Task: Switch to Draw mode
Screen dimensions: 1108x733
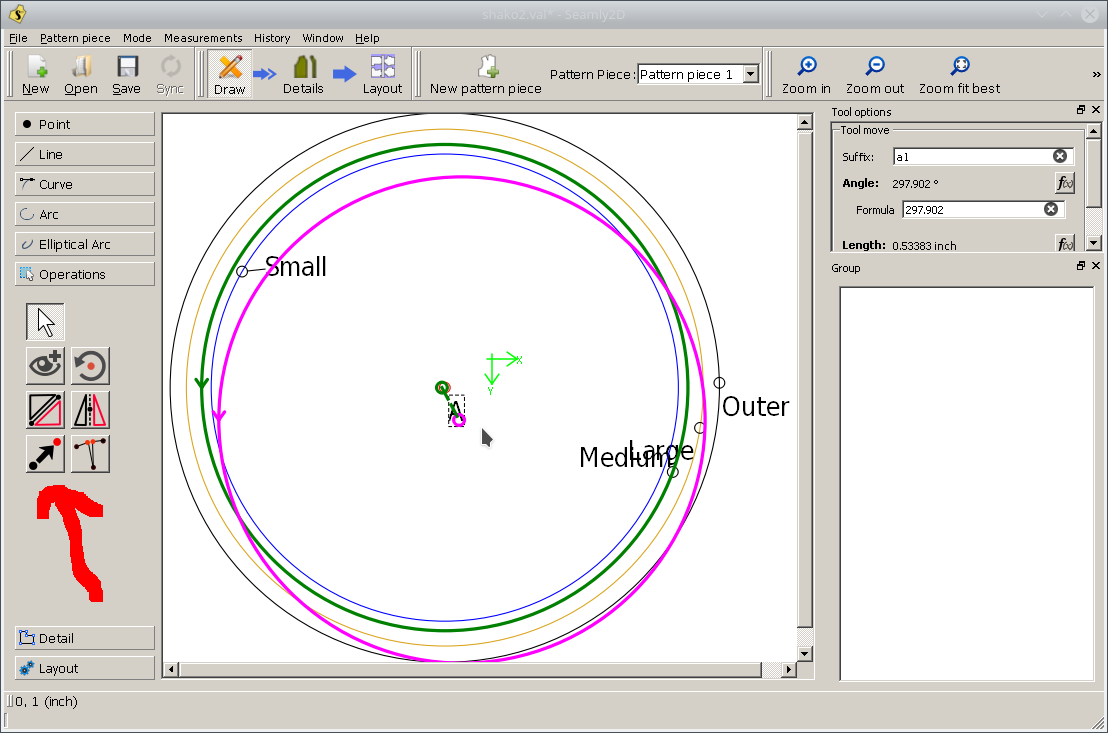Action: (x=229, y=75)
